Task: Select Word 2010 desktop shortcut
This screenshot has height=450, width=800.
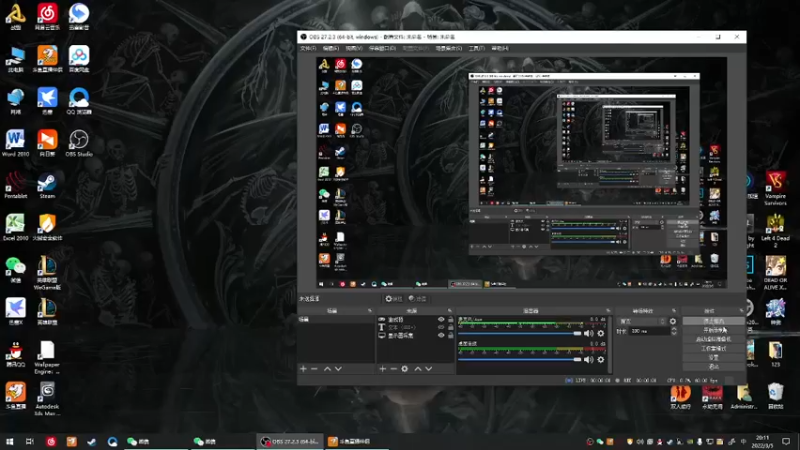Action: (x=15, y=143)
